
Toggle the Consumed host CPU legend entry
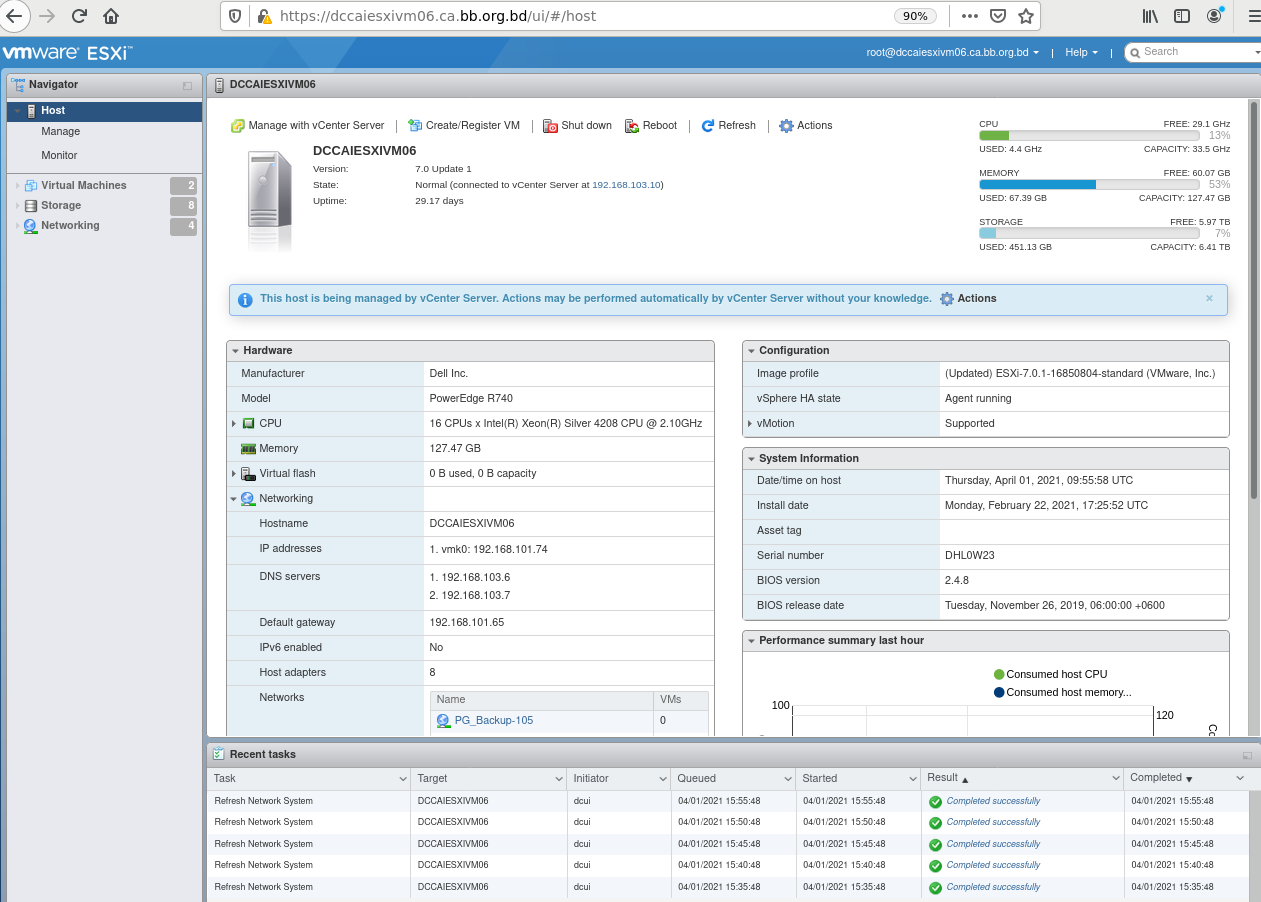pyautogui.click(x=1050, y=675)
